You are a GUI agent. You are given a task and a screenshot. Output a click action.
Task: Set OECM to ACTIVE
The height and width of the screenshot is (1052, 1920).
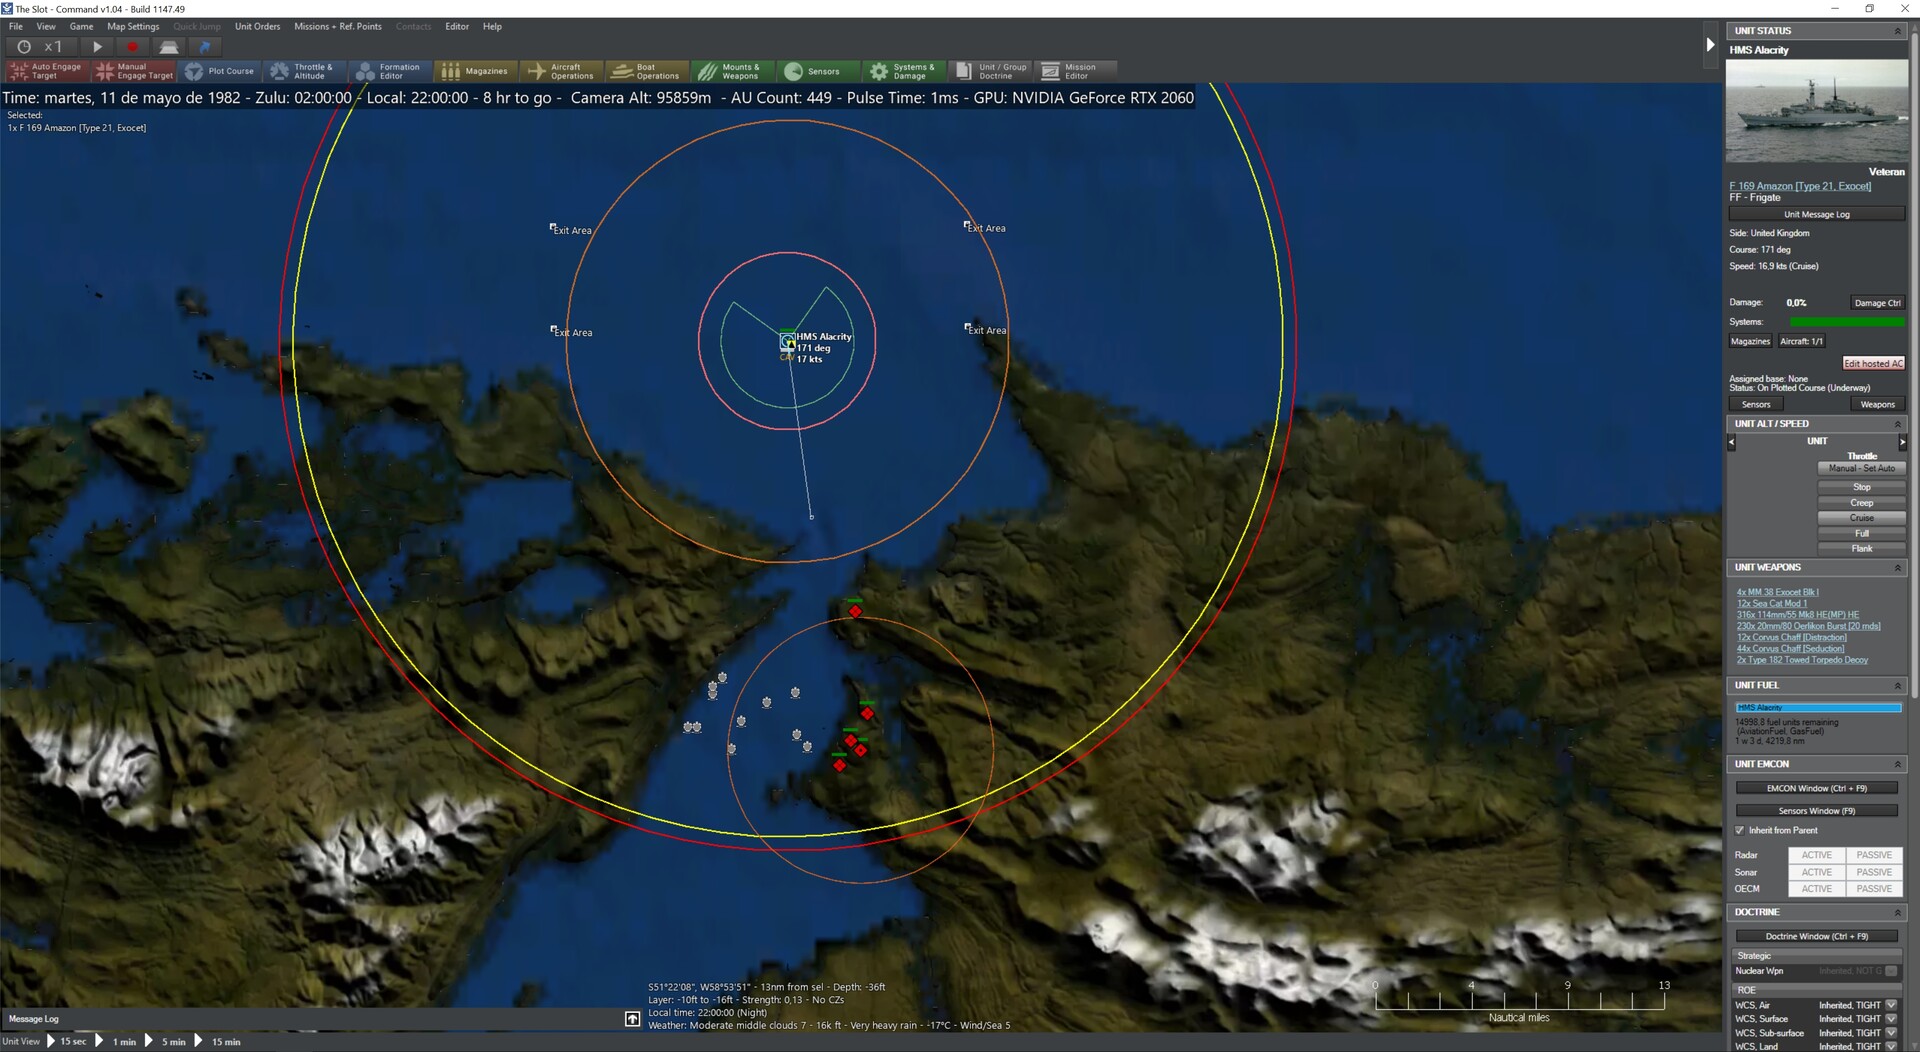pyautogui.click(x=1816, y=888)
